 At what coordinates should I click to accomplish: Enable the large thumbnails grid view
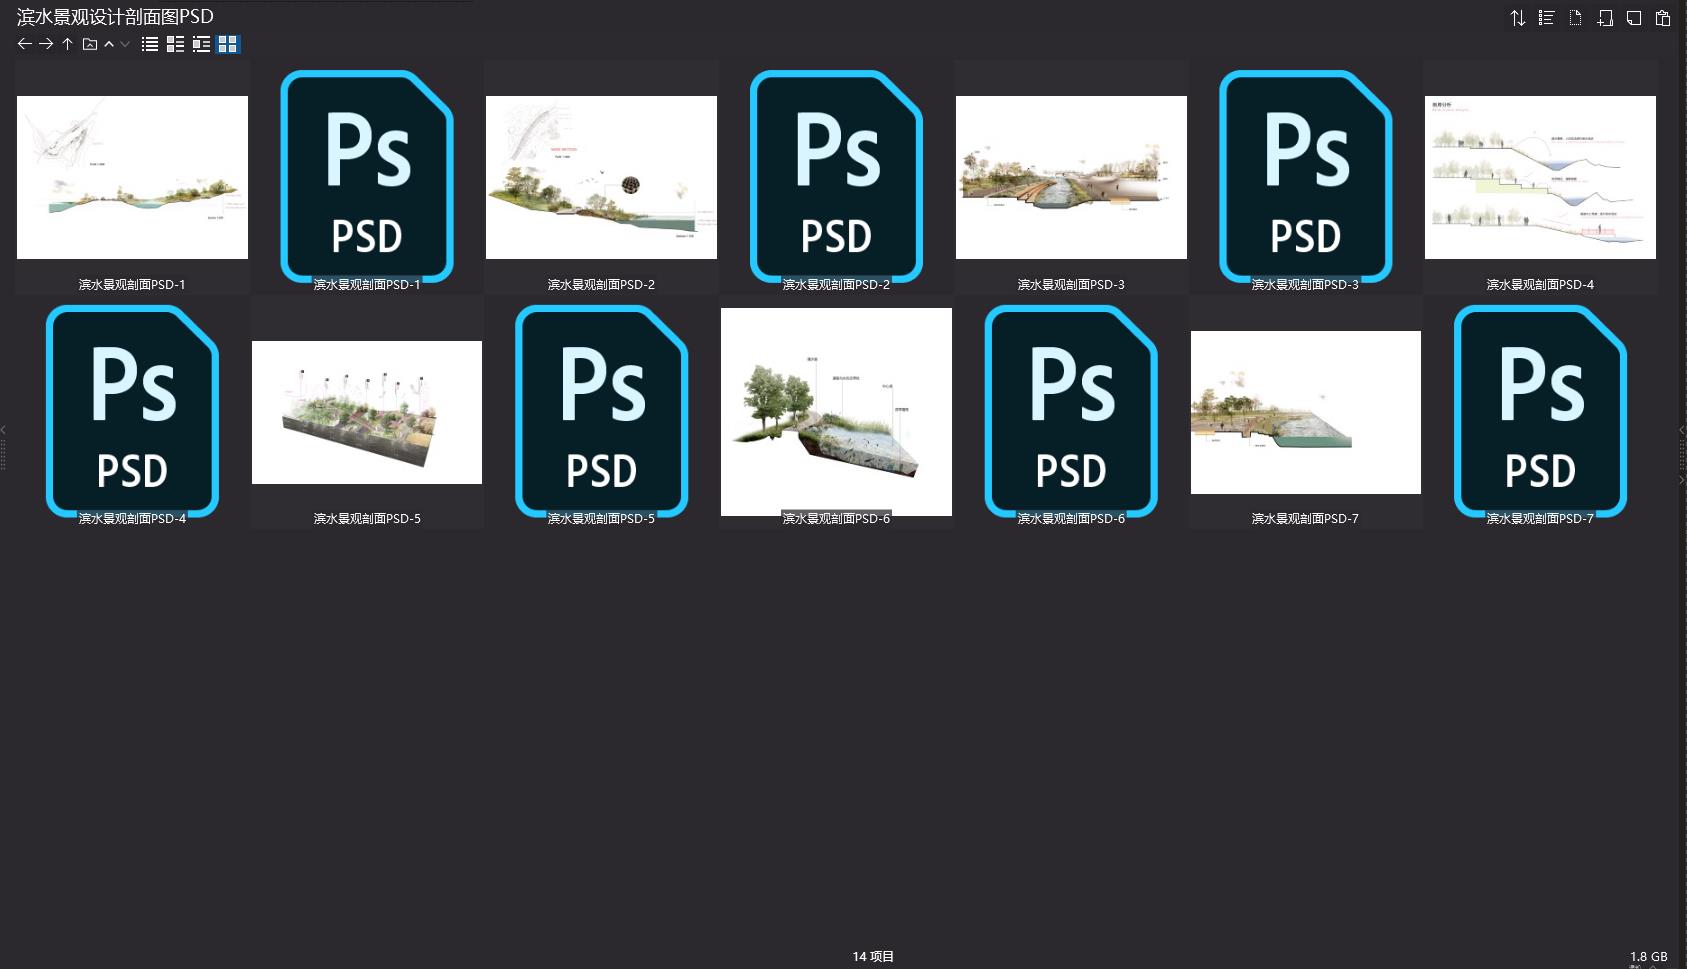click(228, 44)
